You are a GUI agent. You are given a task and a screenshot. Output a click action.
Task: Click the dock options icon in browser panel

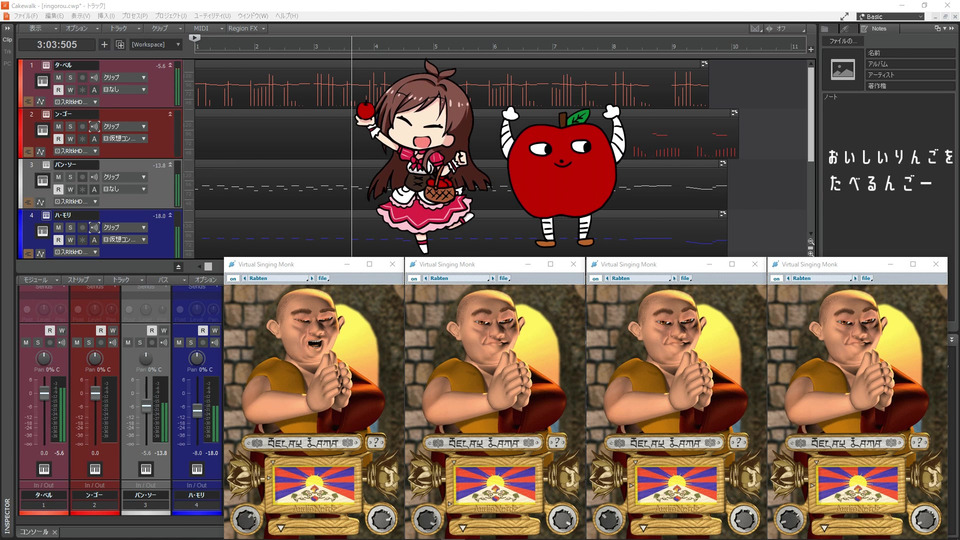pos(937,28)
